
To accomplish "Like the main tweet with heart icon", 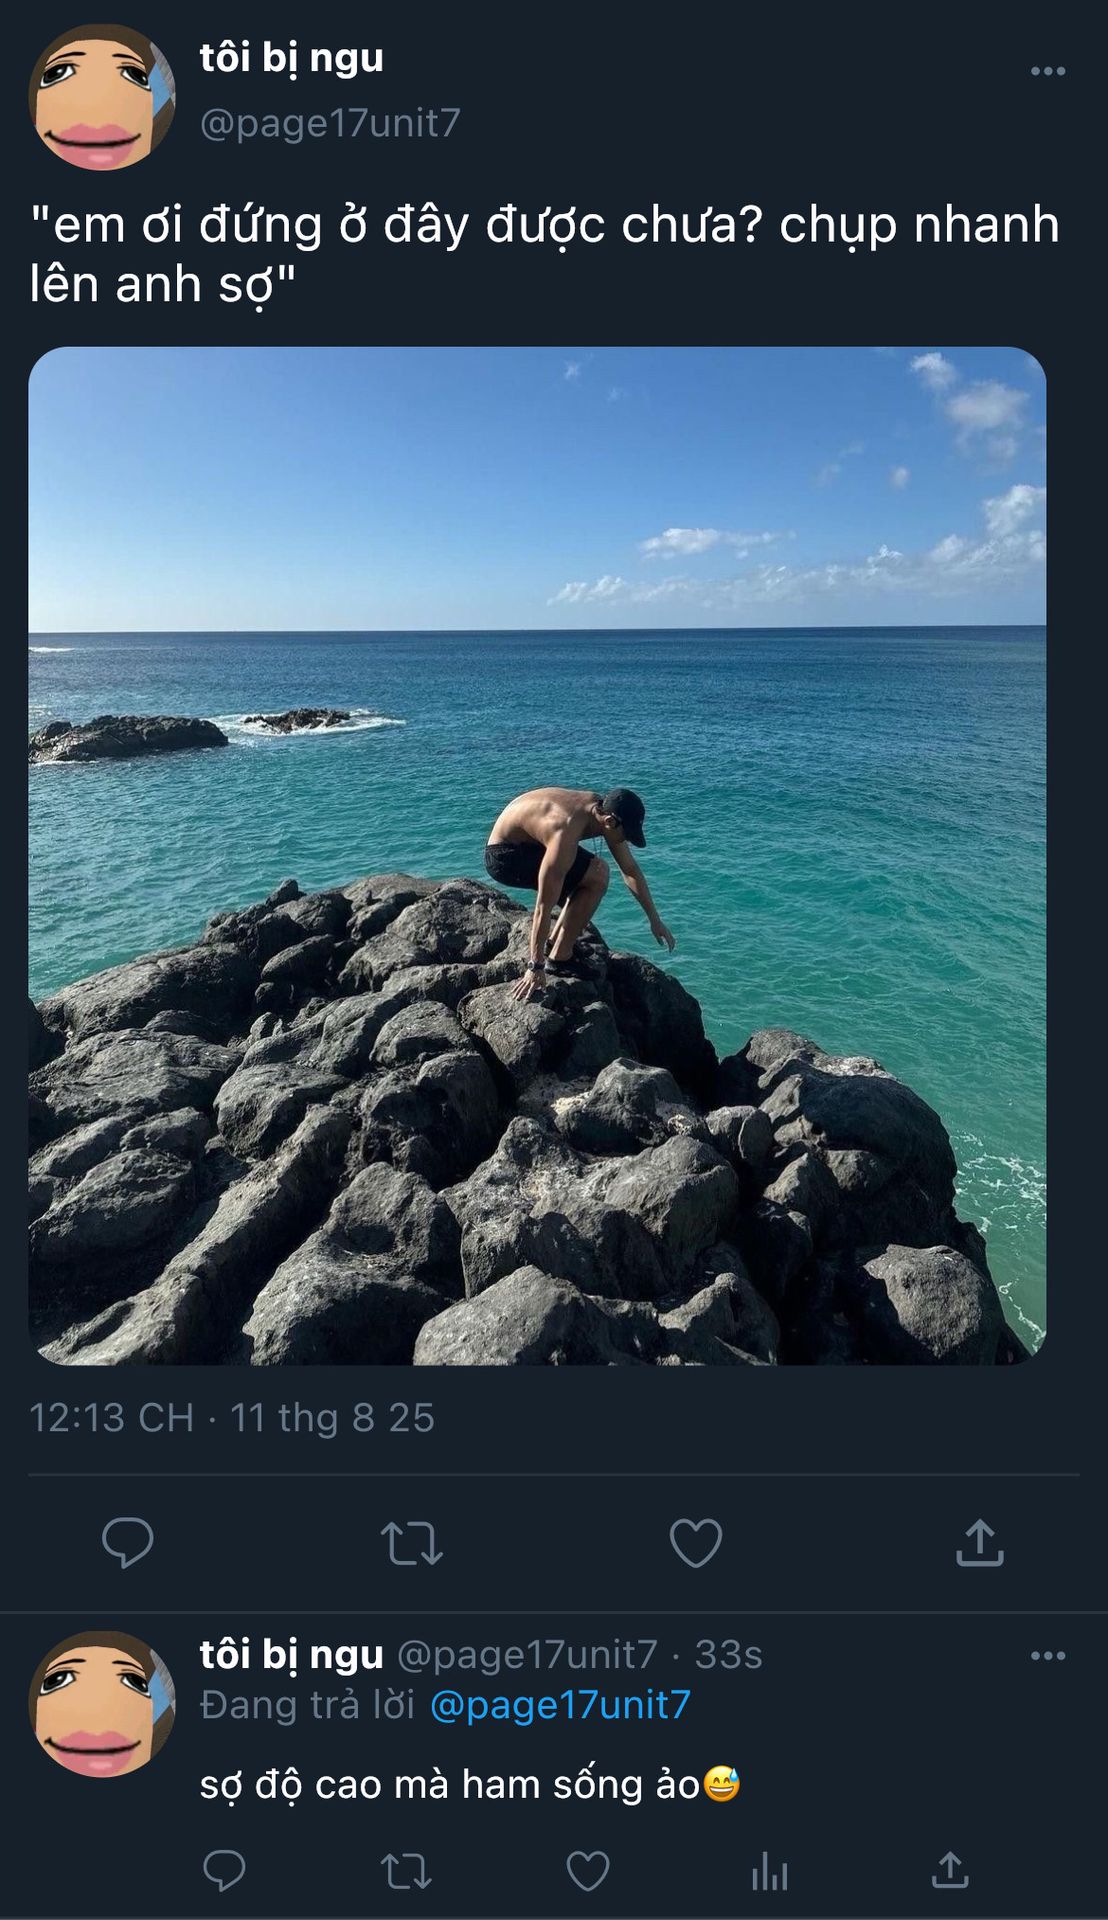I will point(696,1542).
